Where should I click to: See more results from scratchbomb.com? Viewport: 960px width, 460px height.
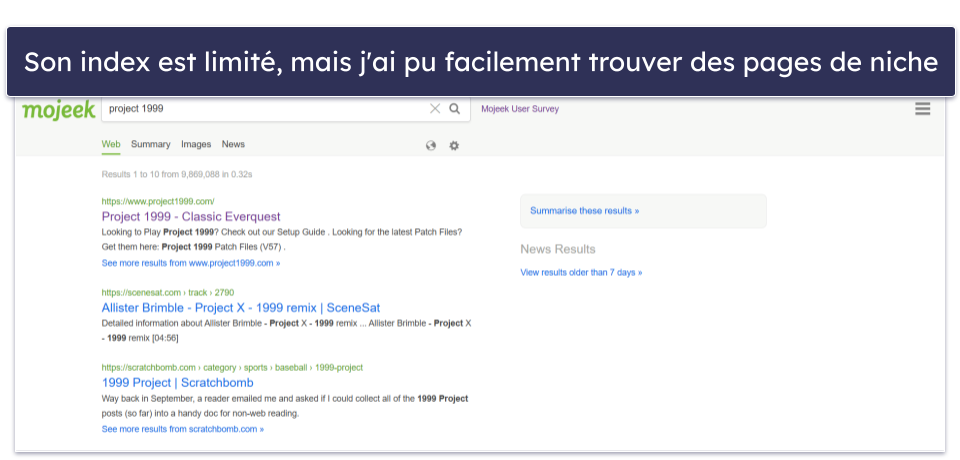182,429
